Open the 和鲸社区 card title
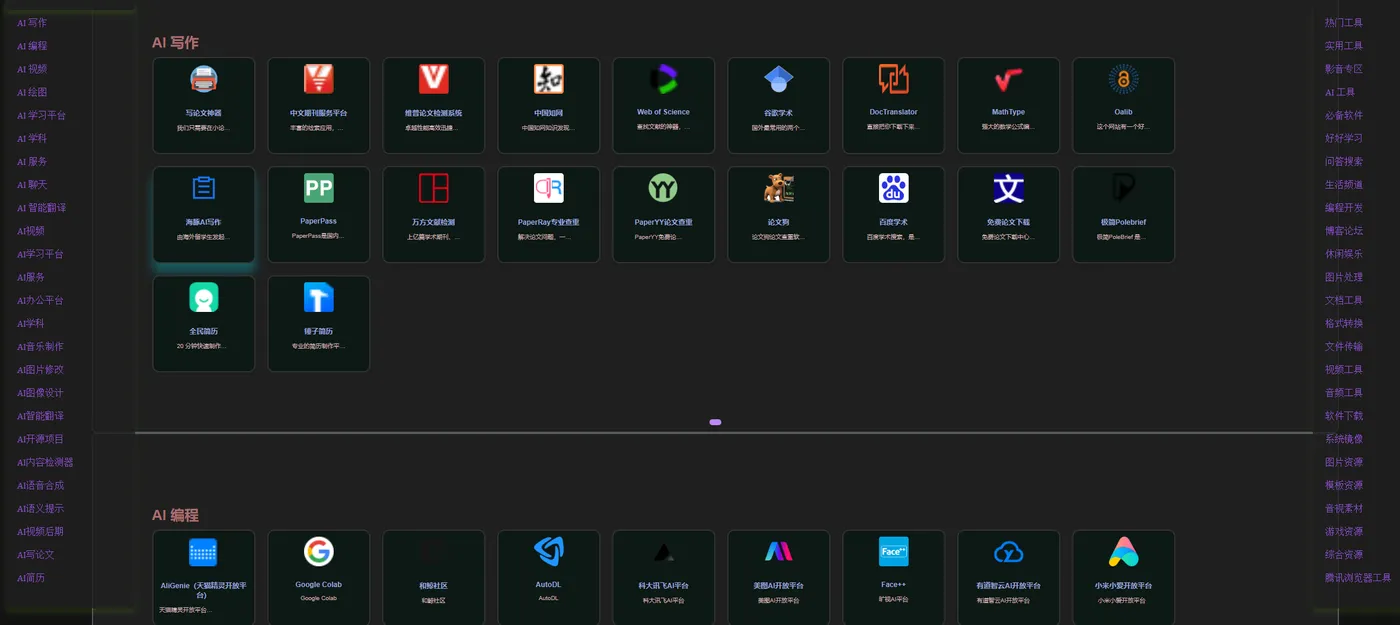Viewport: 1400px width, 625px height. [434, 586]
